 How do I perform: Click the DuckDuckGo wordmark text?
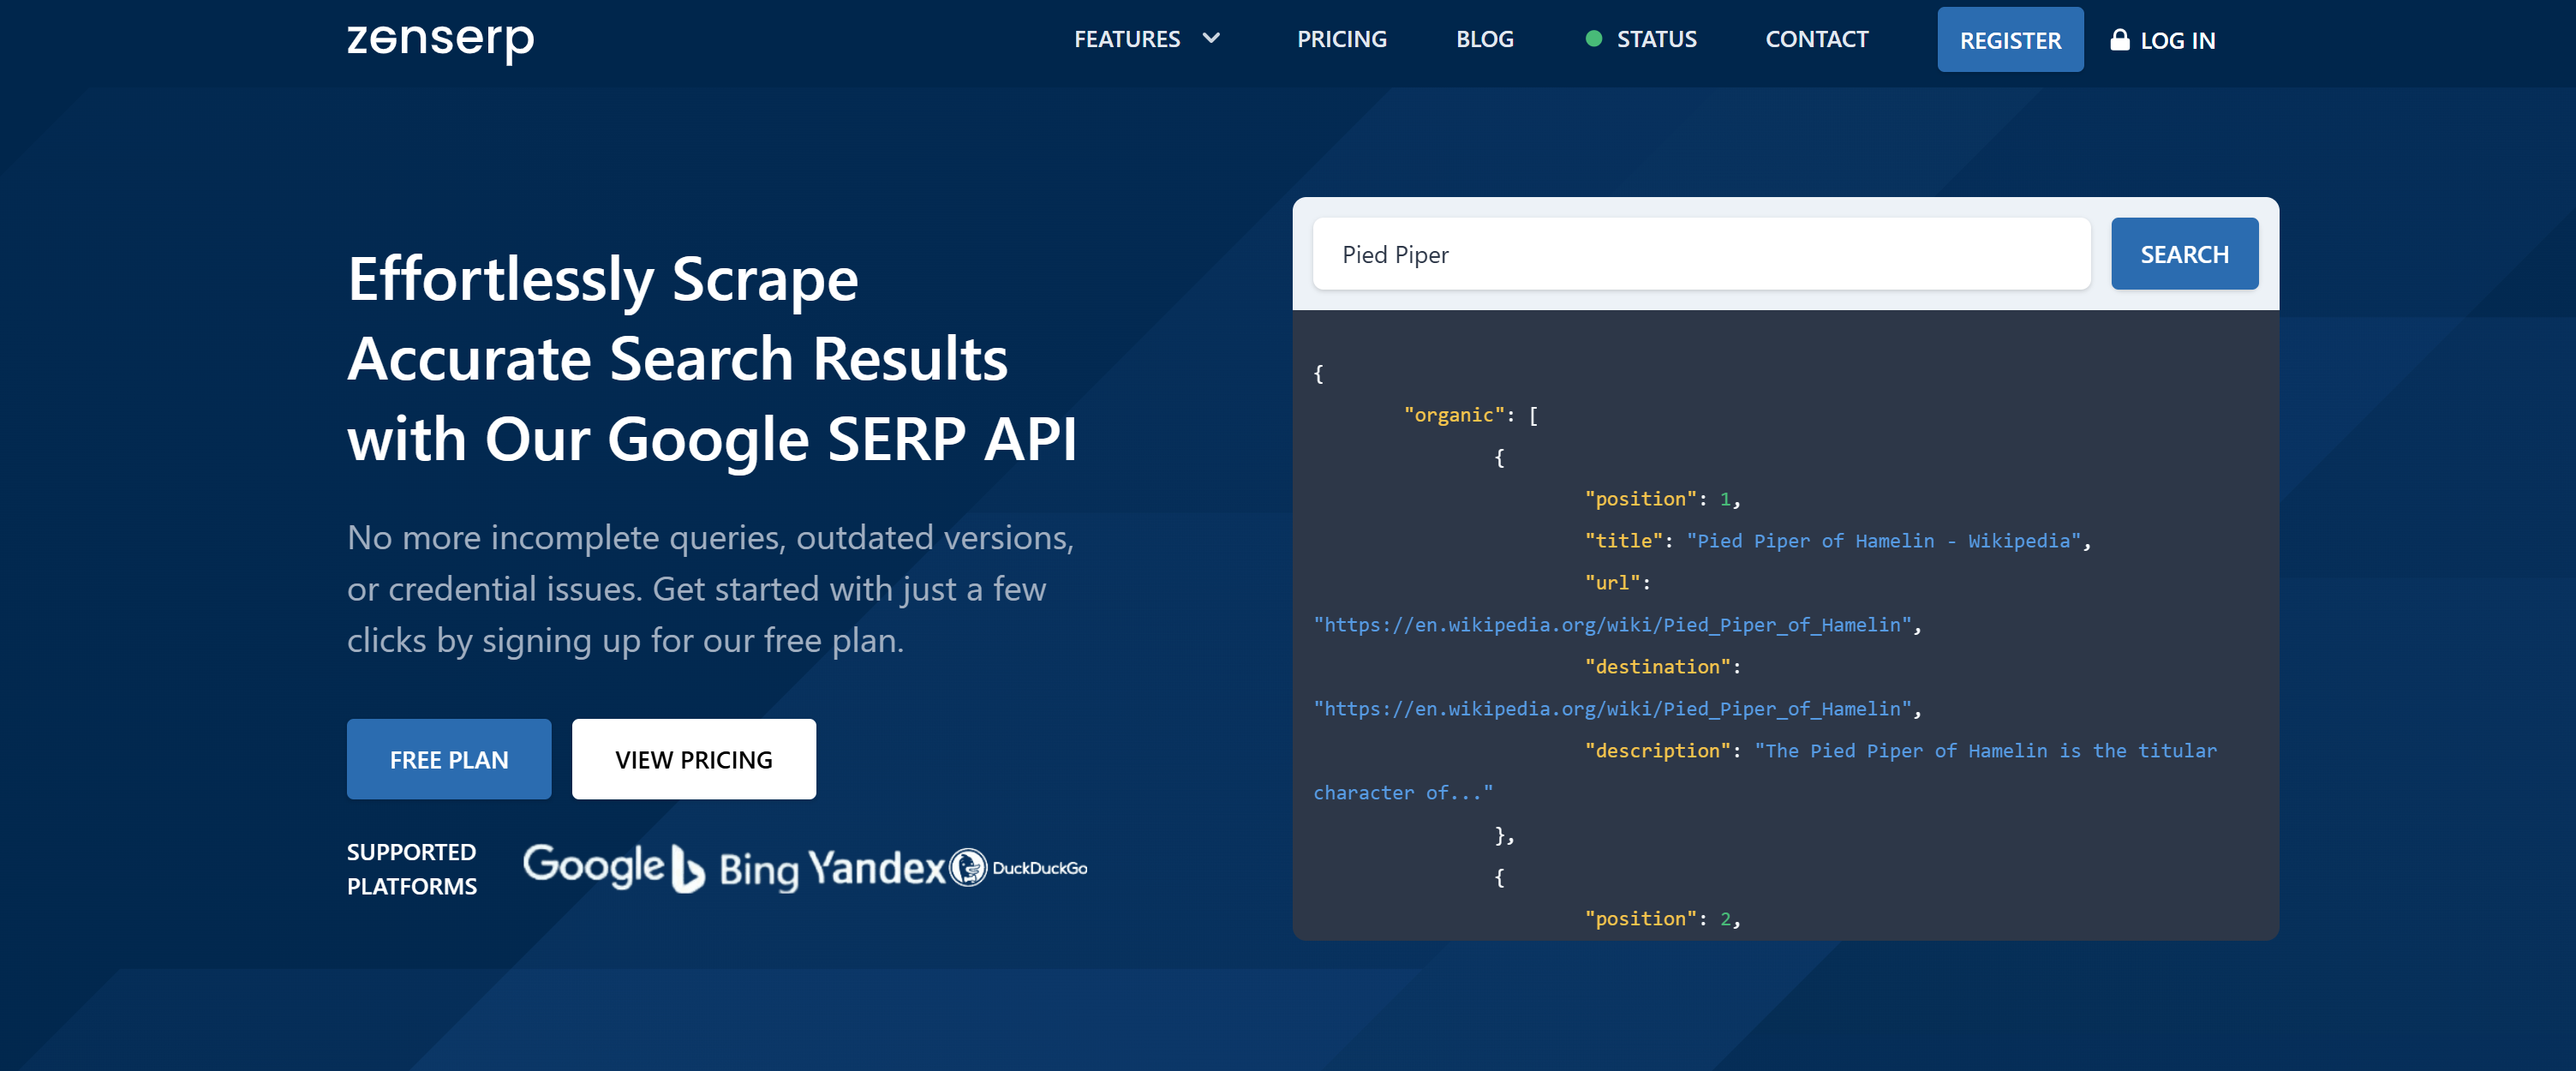(1039, 868)
